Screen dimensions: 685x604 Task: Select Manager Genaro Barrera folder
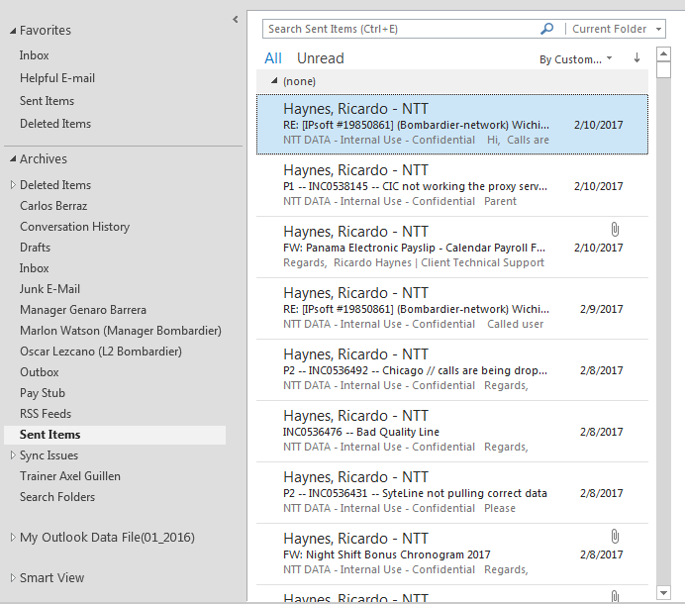[x=83, y=310]
